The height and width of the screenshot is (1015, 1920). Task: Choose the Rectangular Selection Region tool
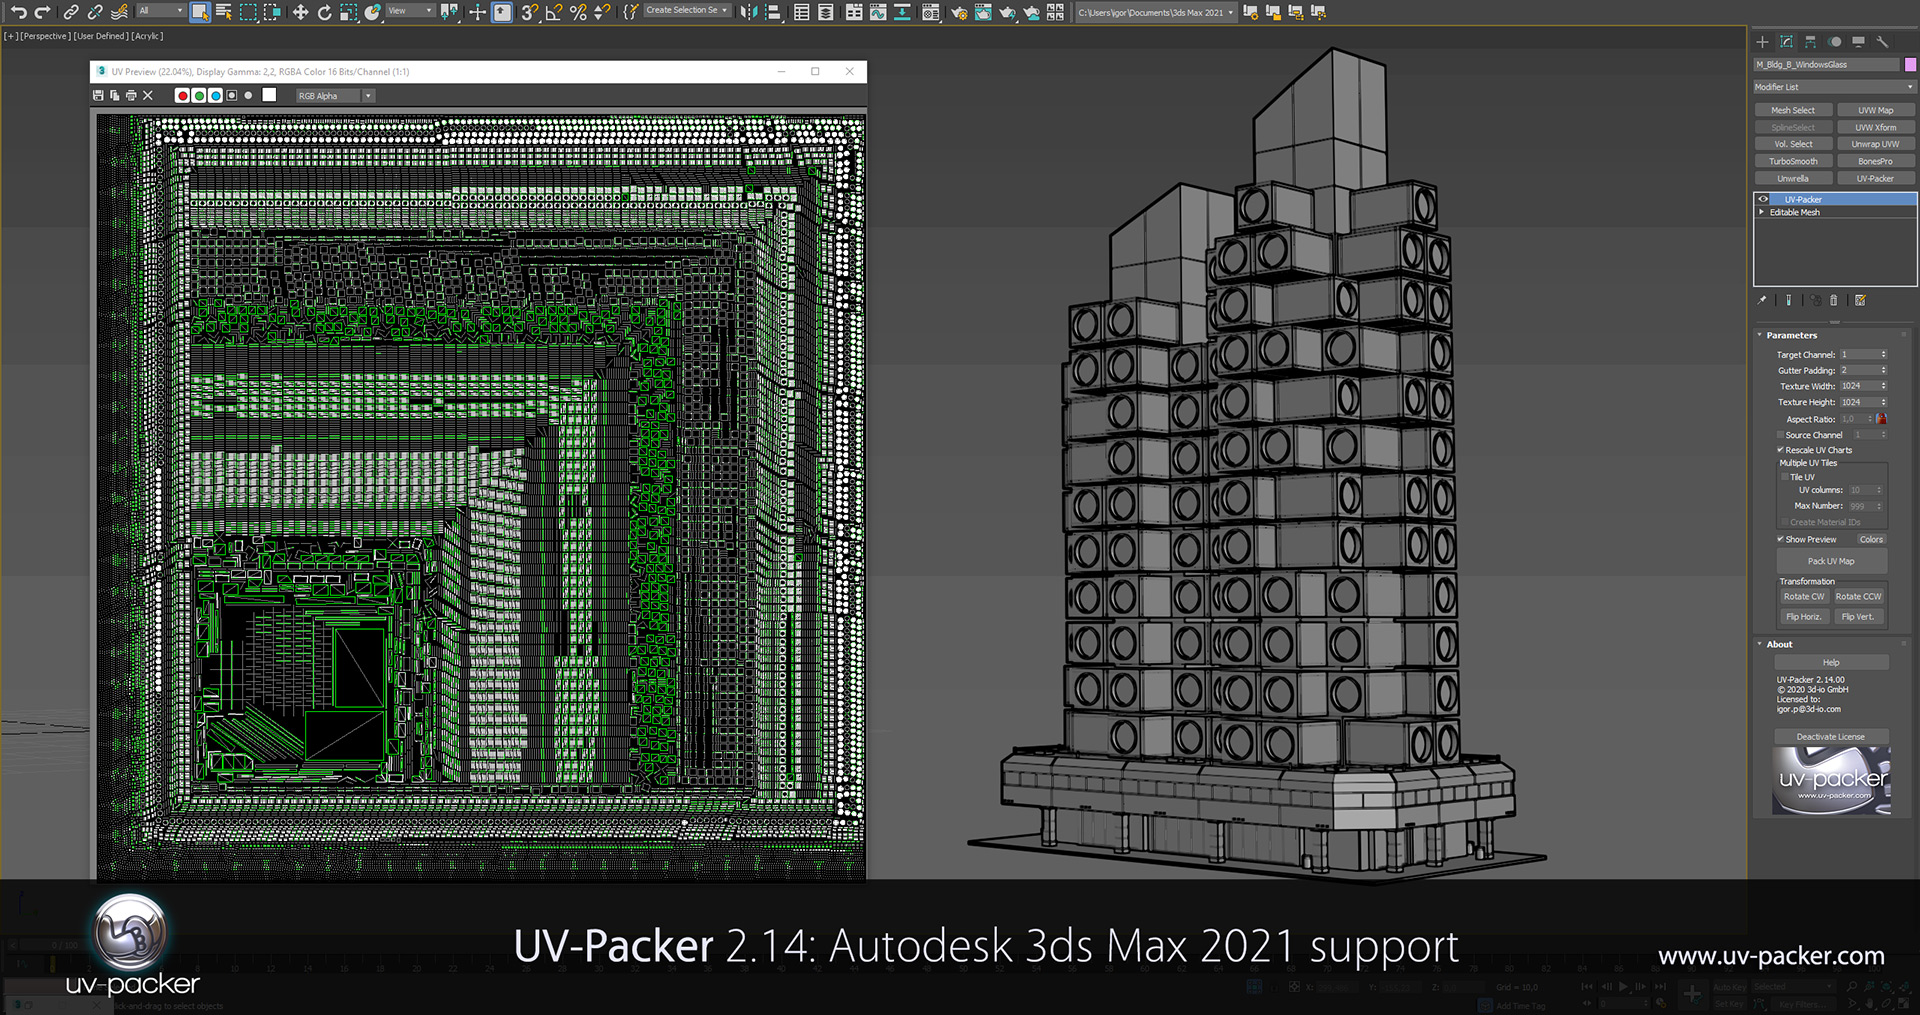pos(248,12)
